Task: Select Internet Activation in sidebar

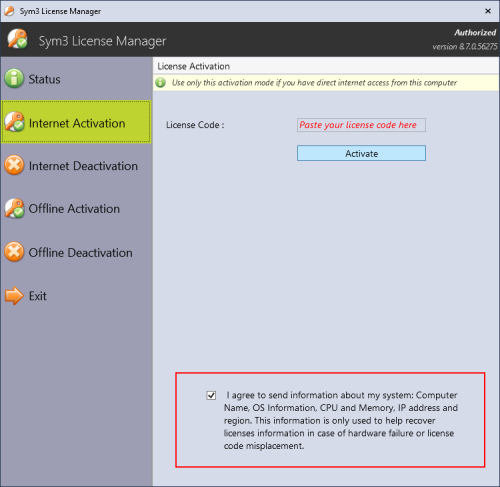Action: (x=76, y=122)
